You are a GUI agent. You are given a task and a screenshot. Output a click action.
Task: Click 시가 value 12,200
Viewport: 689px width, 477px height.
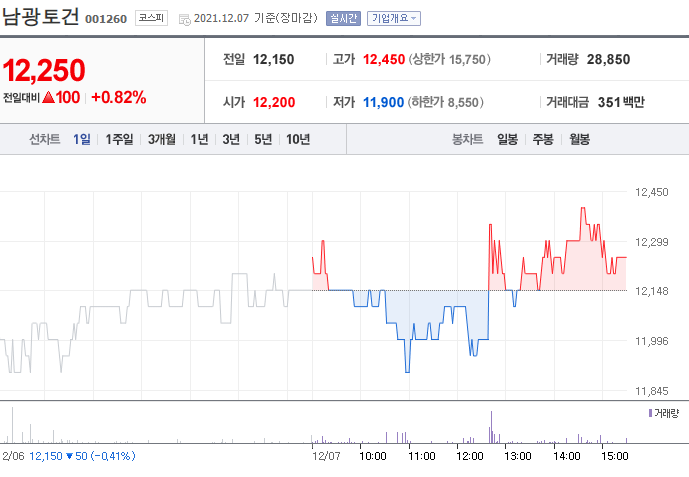pos(274,102)
